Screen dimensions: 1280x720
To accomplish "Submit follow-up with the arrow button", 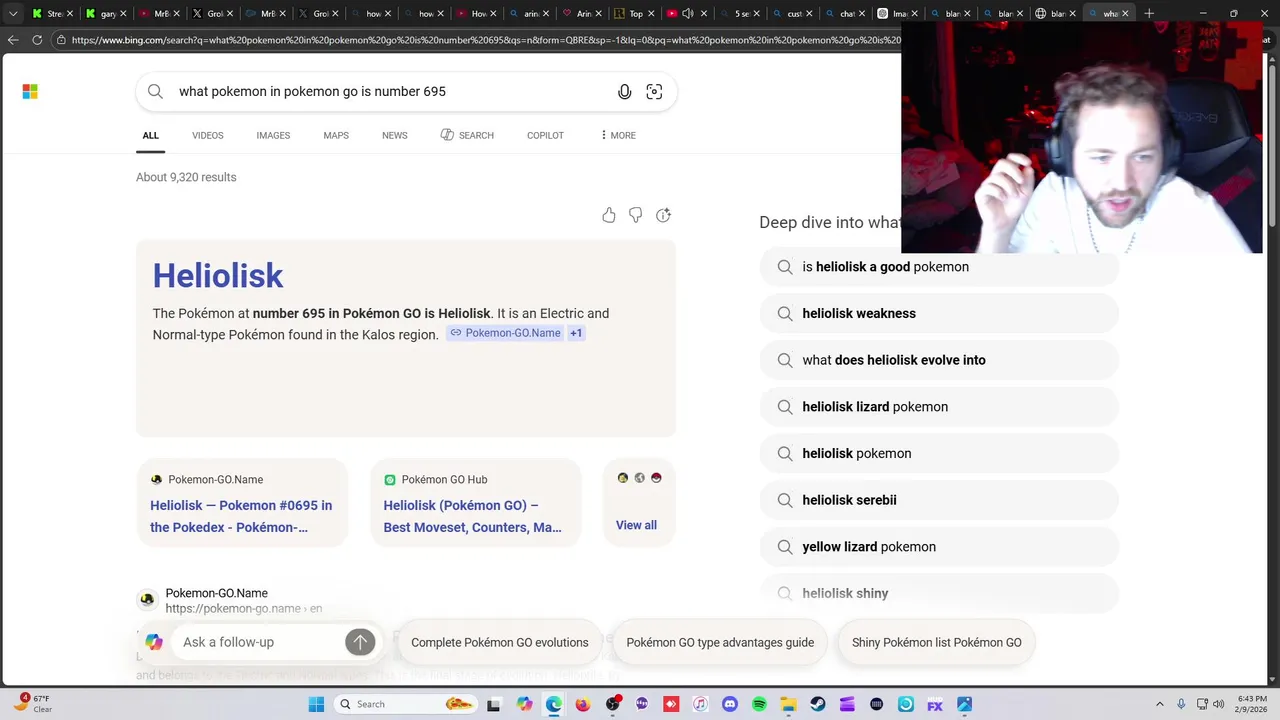I will [x=360, y=642].
